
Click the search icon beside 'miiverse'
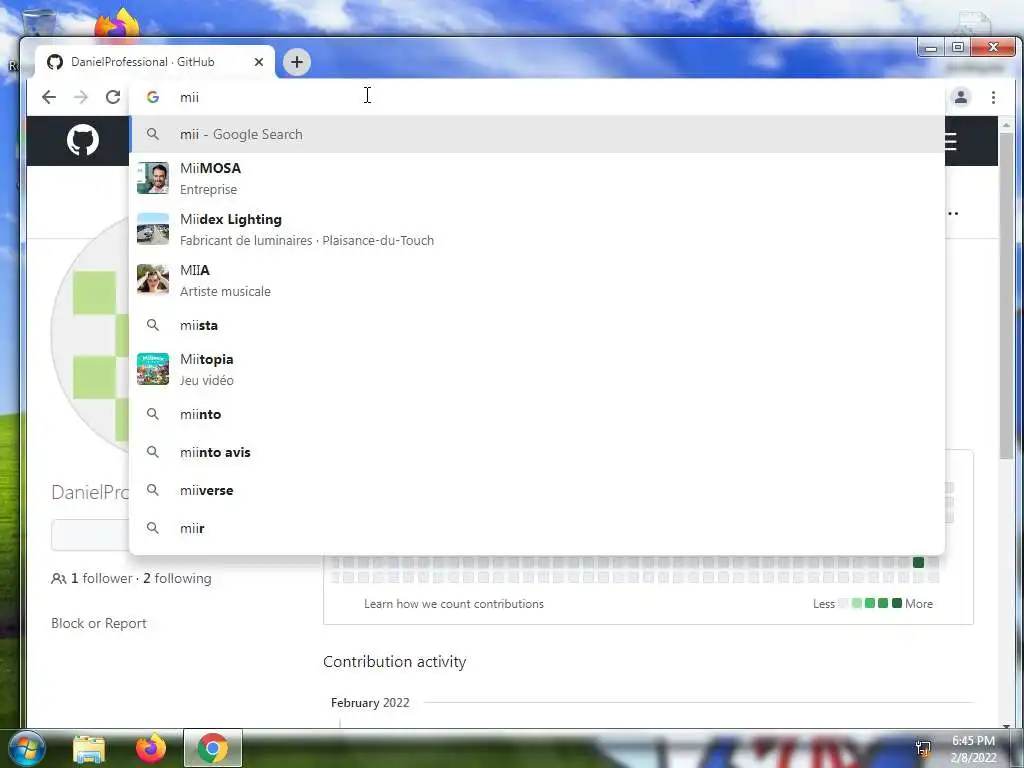point(153,489)
